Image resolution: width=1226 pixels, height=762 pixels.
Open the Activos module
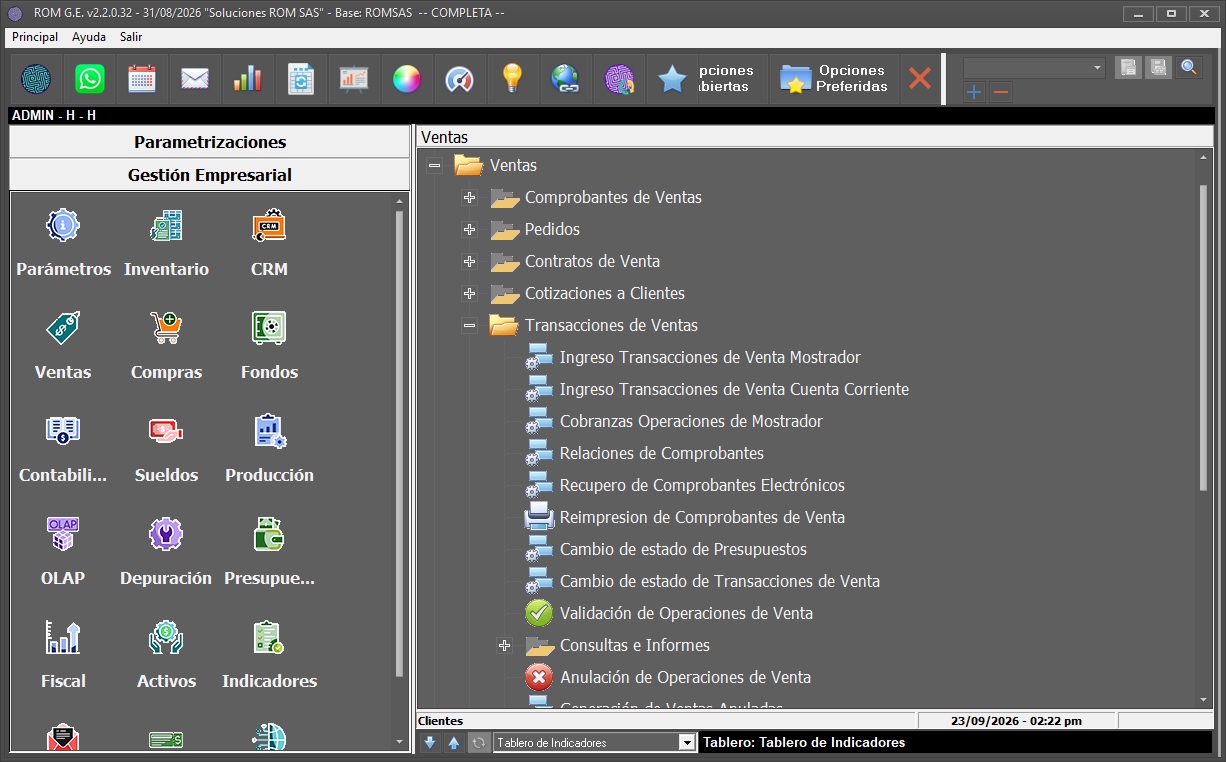(166, 655)
